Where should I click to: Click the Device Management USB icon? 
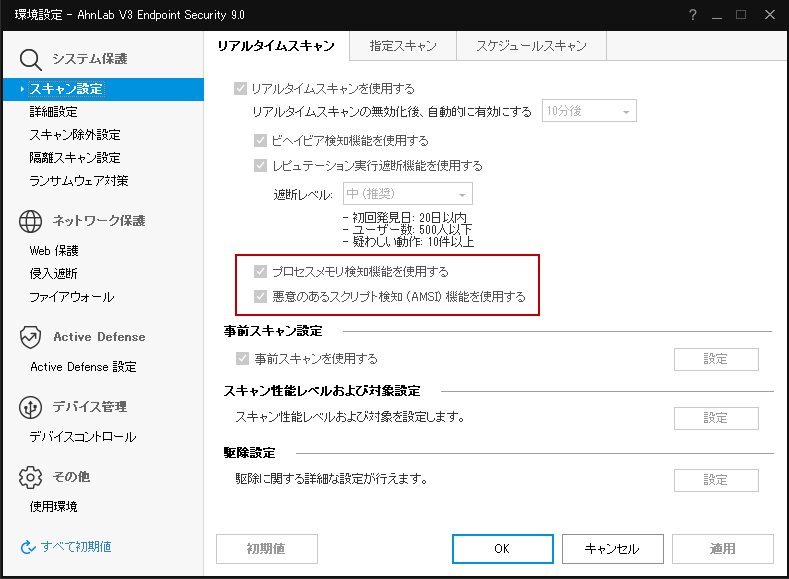coord(31,407)
